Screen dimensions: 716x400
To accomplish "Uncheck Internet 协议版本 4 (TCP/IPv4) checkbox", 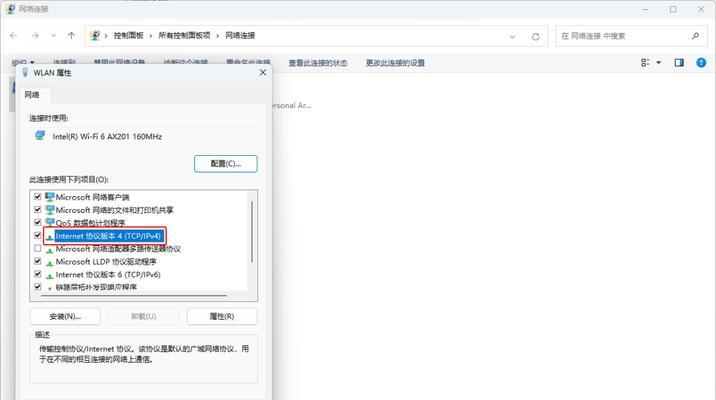I will pyautogui.click(x=38, y=236).
